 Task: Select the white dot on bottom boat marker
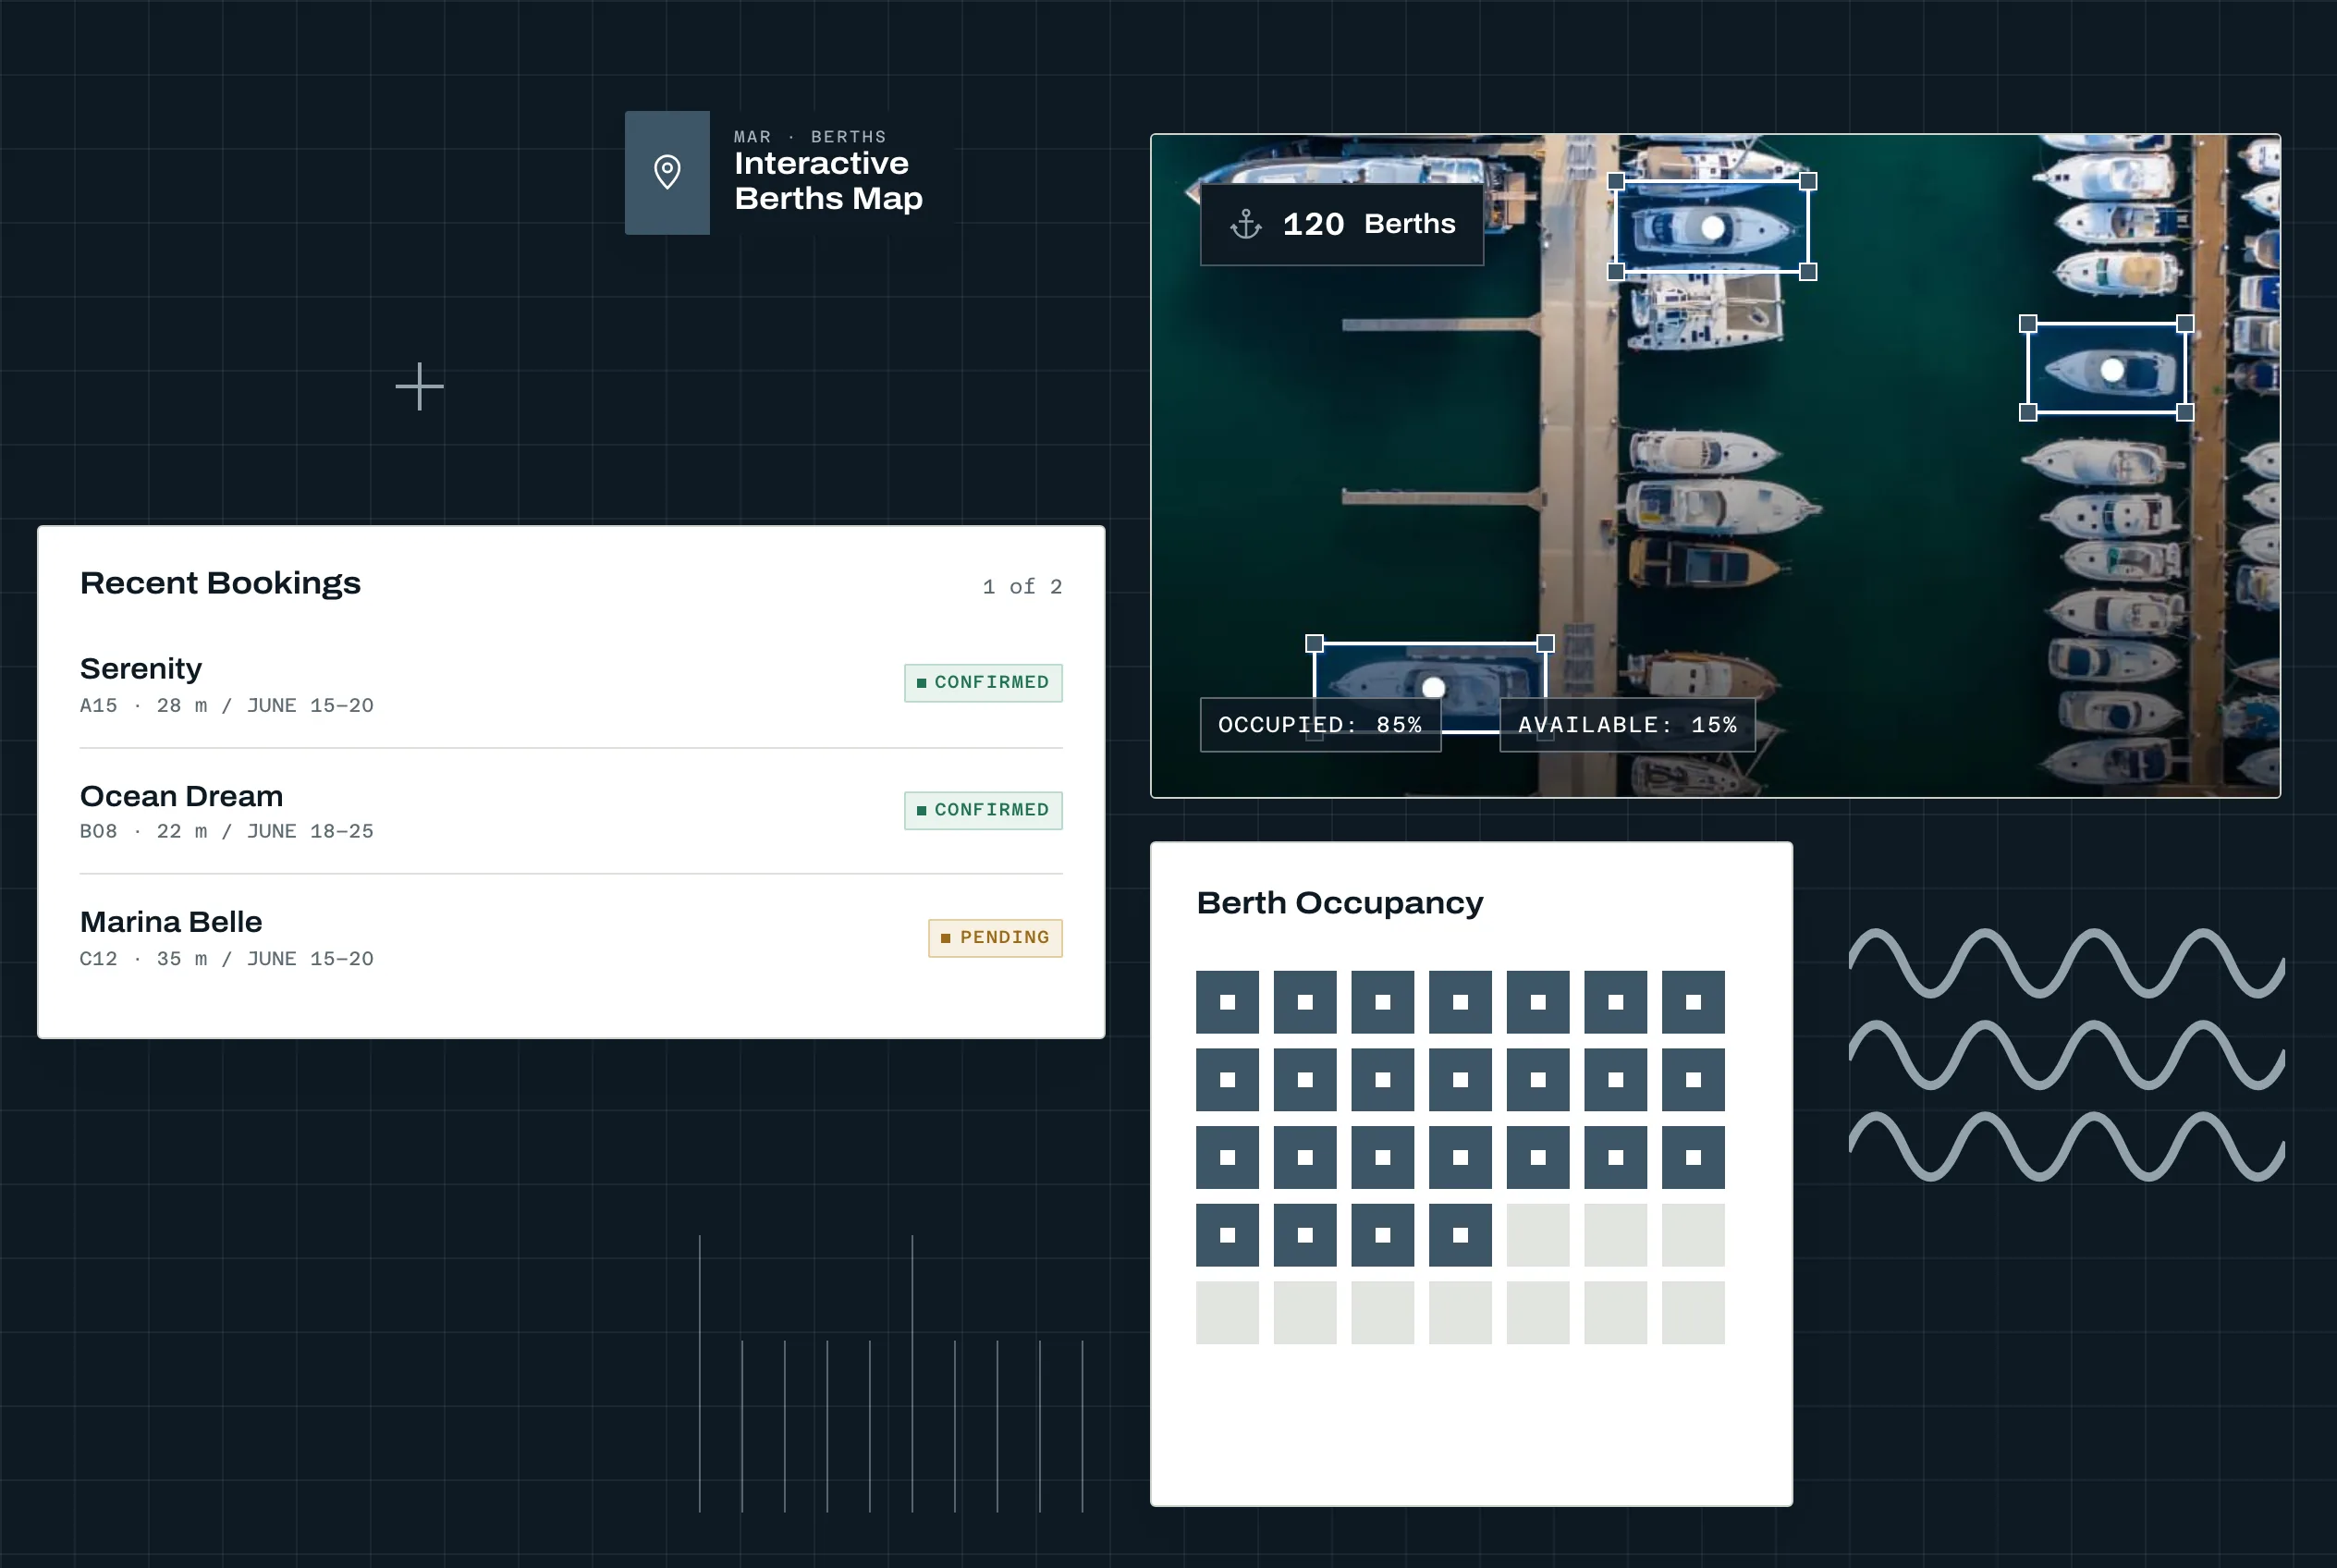tap(1433, 688)
